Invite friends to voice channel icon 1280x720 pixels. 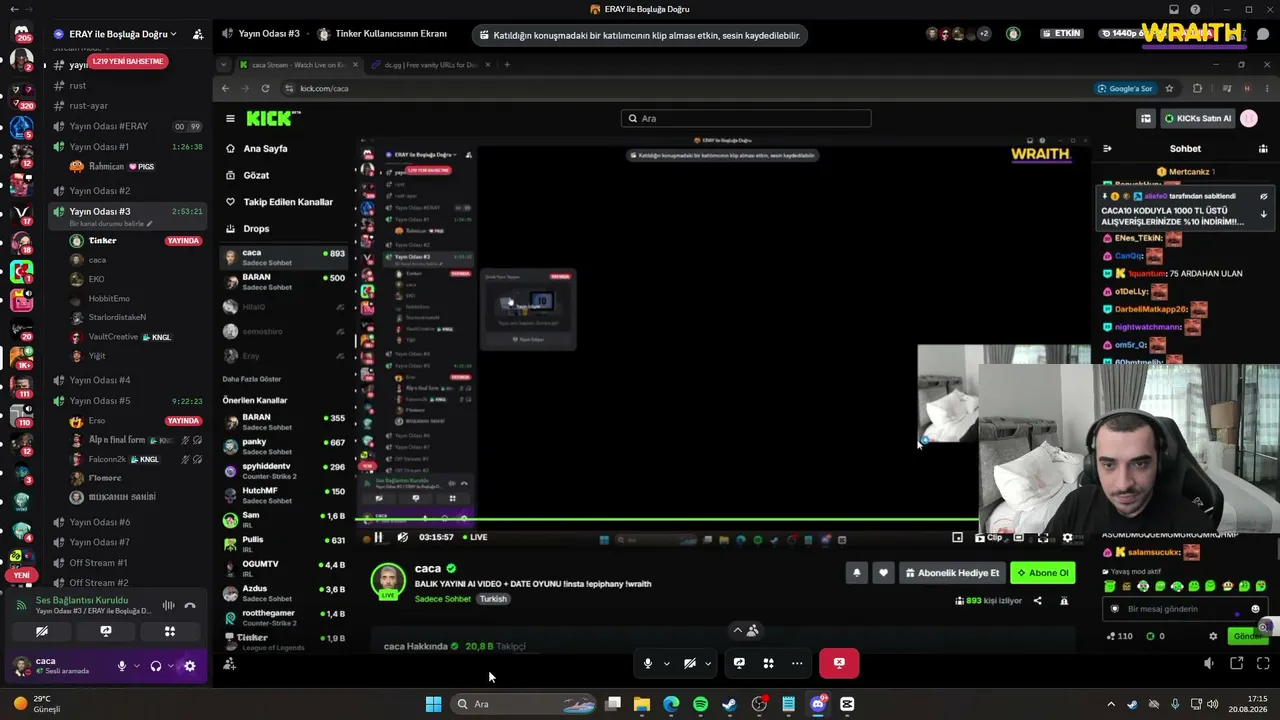pos(229,663)
